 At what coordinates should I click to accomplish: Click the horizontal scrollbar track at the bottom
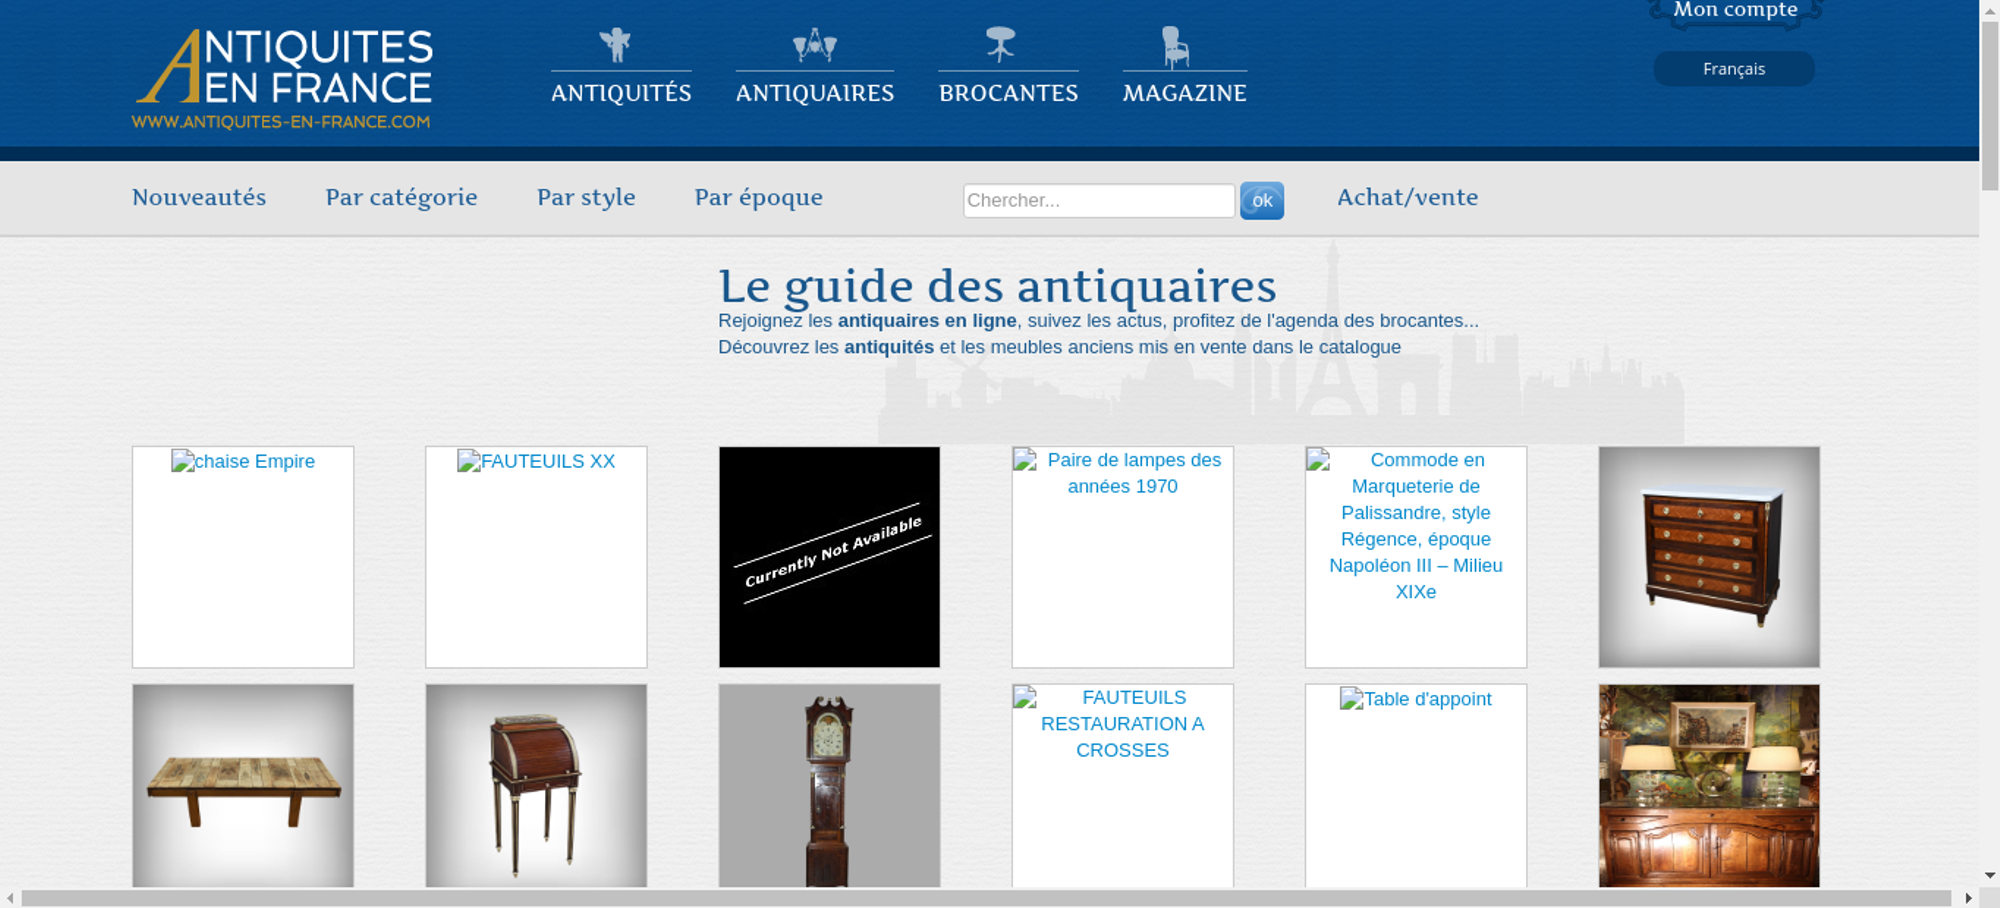985,898
